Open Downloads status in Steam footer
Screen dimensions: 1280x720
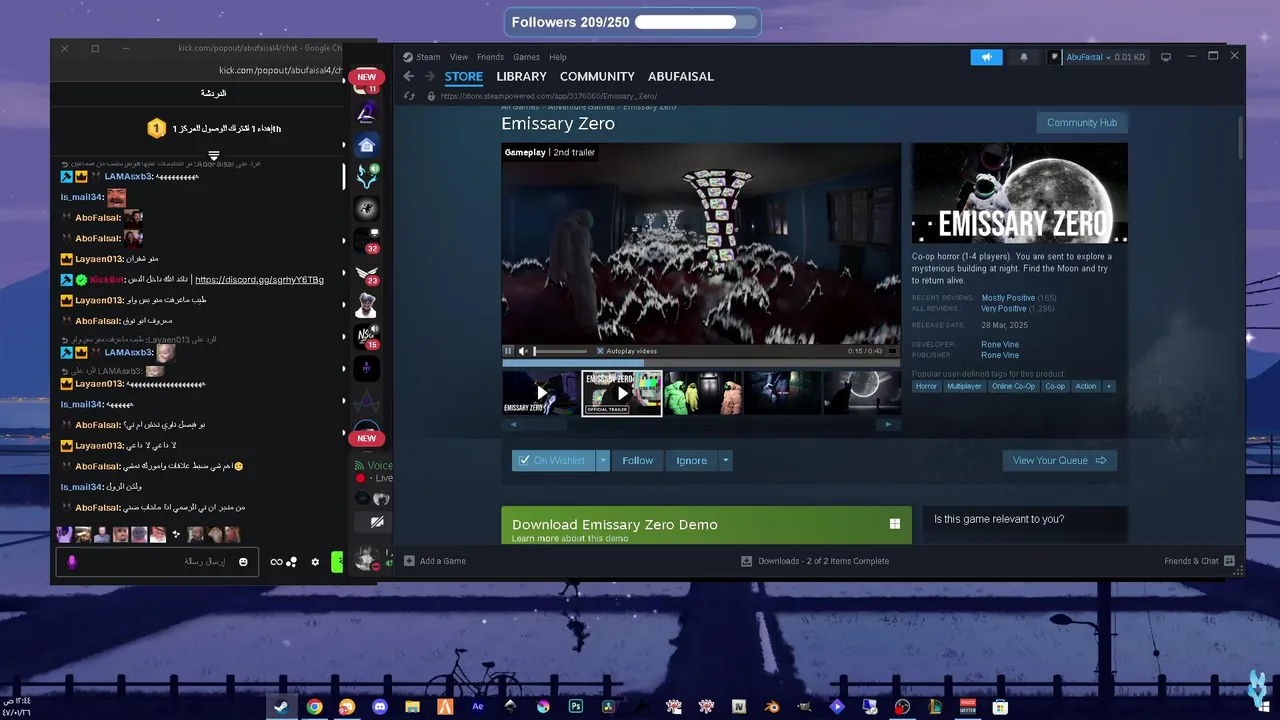815,561
